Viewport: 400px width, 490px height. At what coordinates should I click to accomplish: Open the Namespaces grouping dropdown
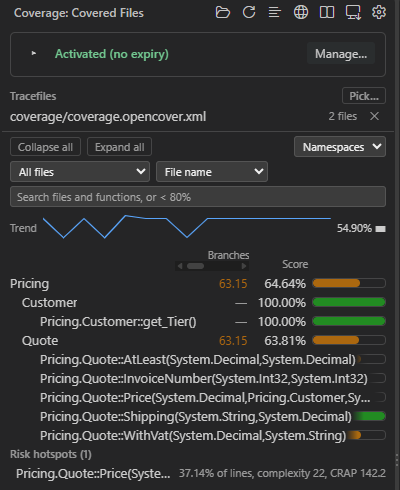click(x=340, y=147)
